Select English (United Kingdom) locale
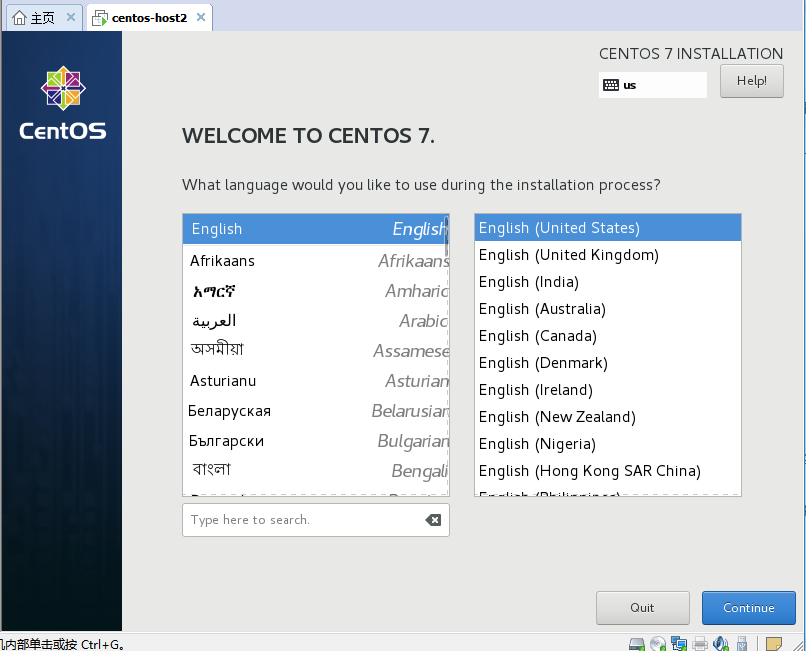Image resolution: width=806 pixels, height=651 pixels. 608,255
